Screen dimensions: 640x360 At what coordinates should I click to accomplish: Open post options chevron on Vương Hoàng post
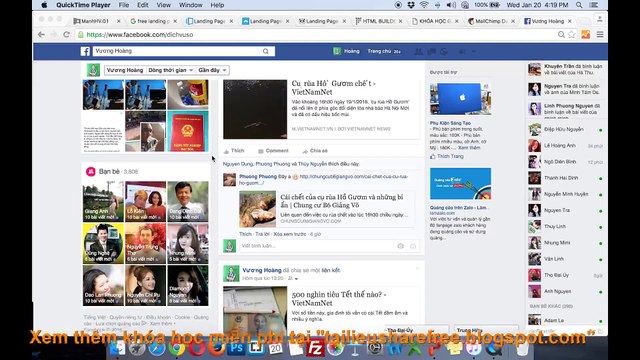(417, 269)
